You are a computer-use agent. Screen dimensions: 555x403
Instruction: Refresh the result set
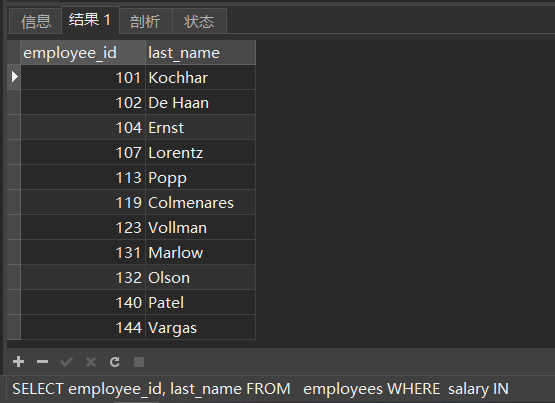(x=115, y=362)
